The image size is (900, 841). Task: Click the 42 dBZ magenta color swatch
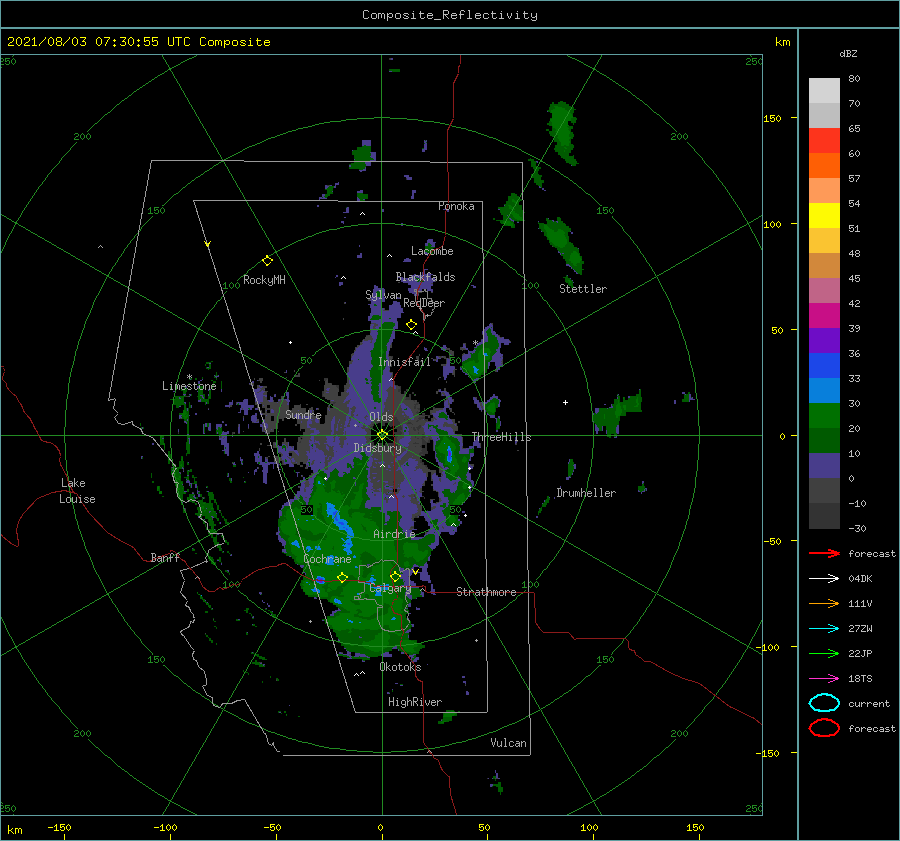(824, 315)
